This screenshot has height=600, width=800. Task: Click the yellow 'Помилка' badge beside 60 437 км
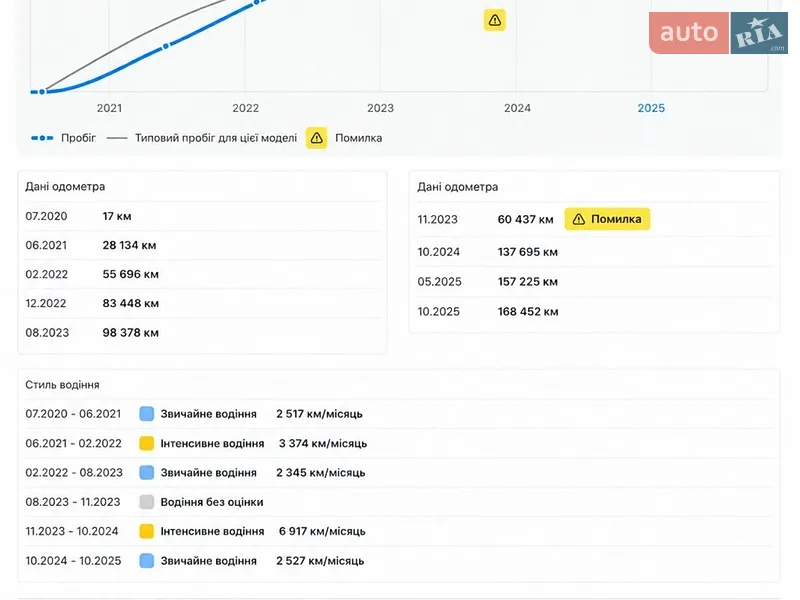point(607,219)
